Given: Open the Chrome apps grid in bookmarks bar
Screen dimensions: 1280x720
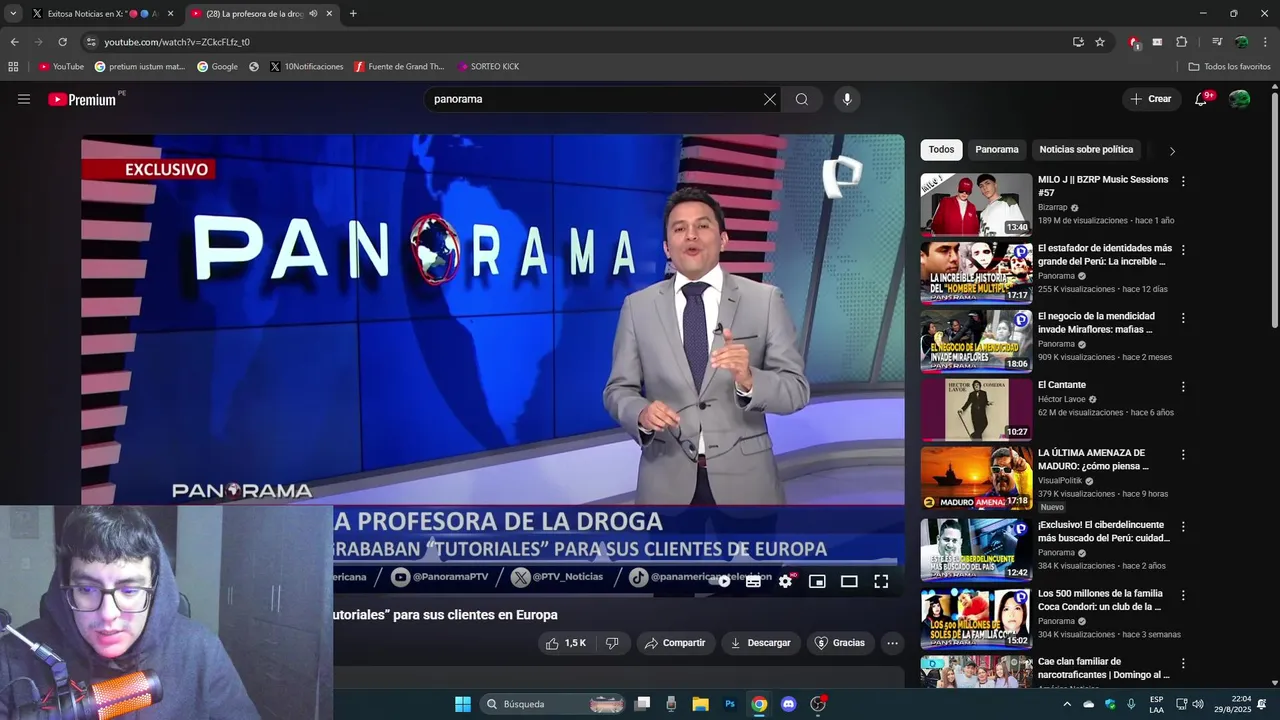Looking at the screenshot, I should click(x=13, y=67).
